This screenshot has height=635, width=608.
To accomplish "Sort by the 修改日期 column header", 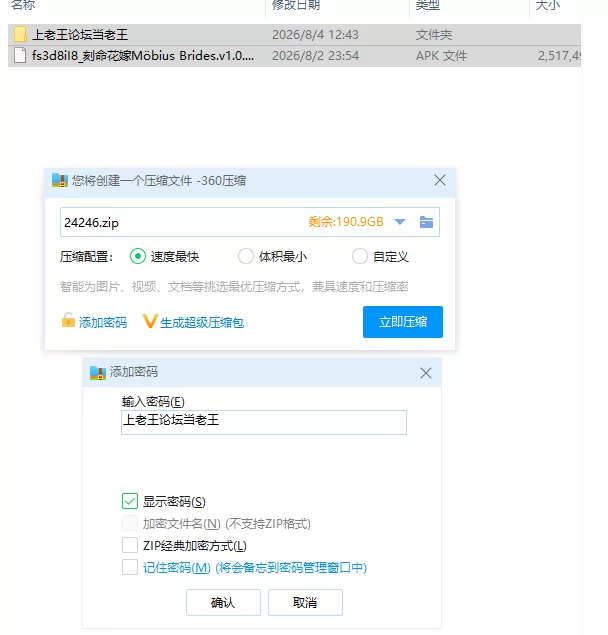I will pyautogui.click(x=296, y=5).
